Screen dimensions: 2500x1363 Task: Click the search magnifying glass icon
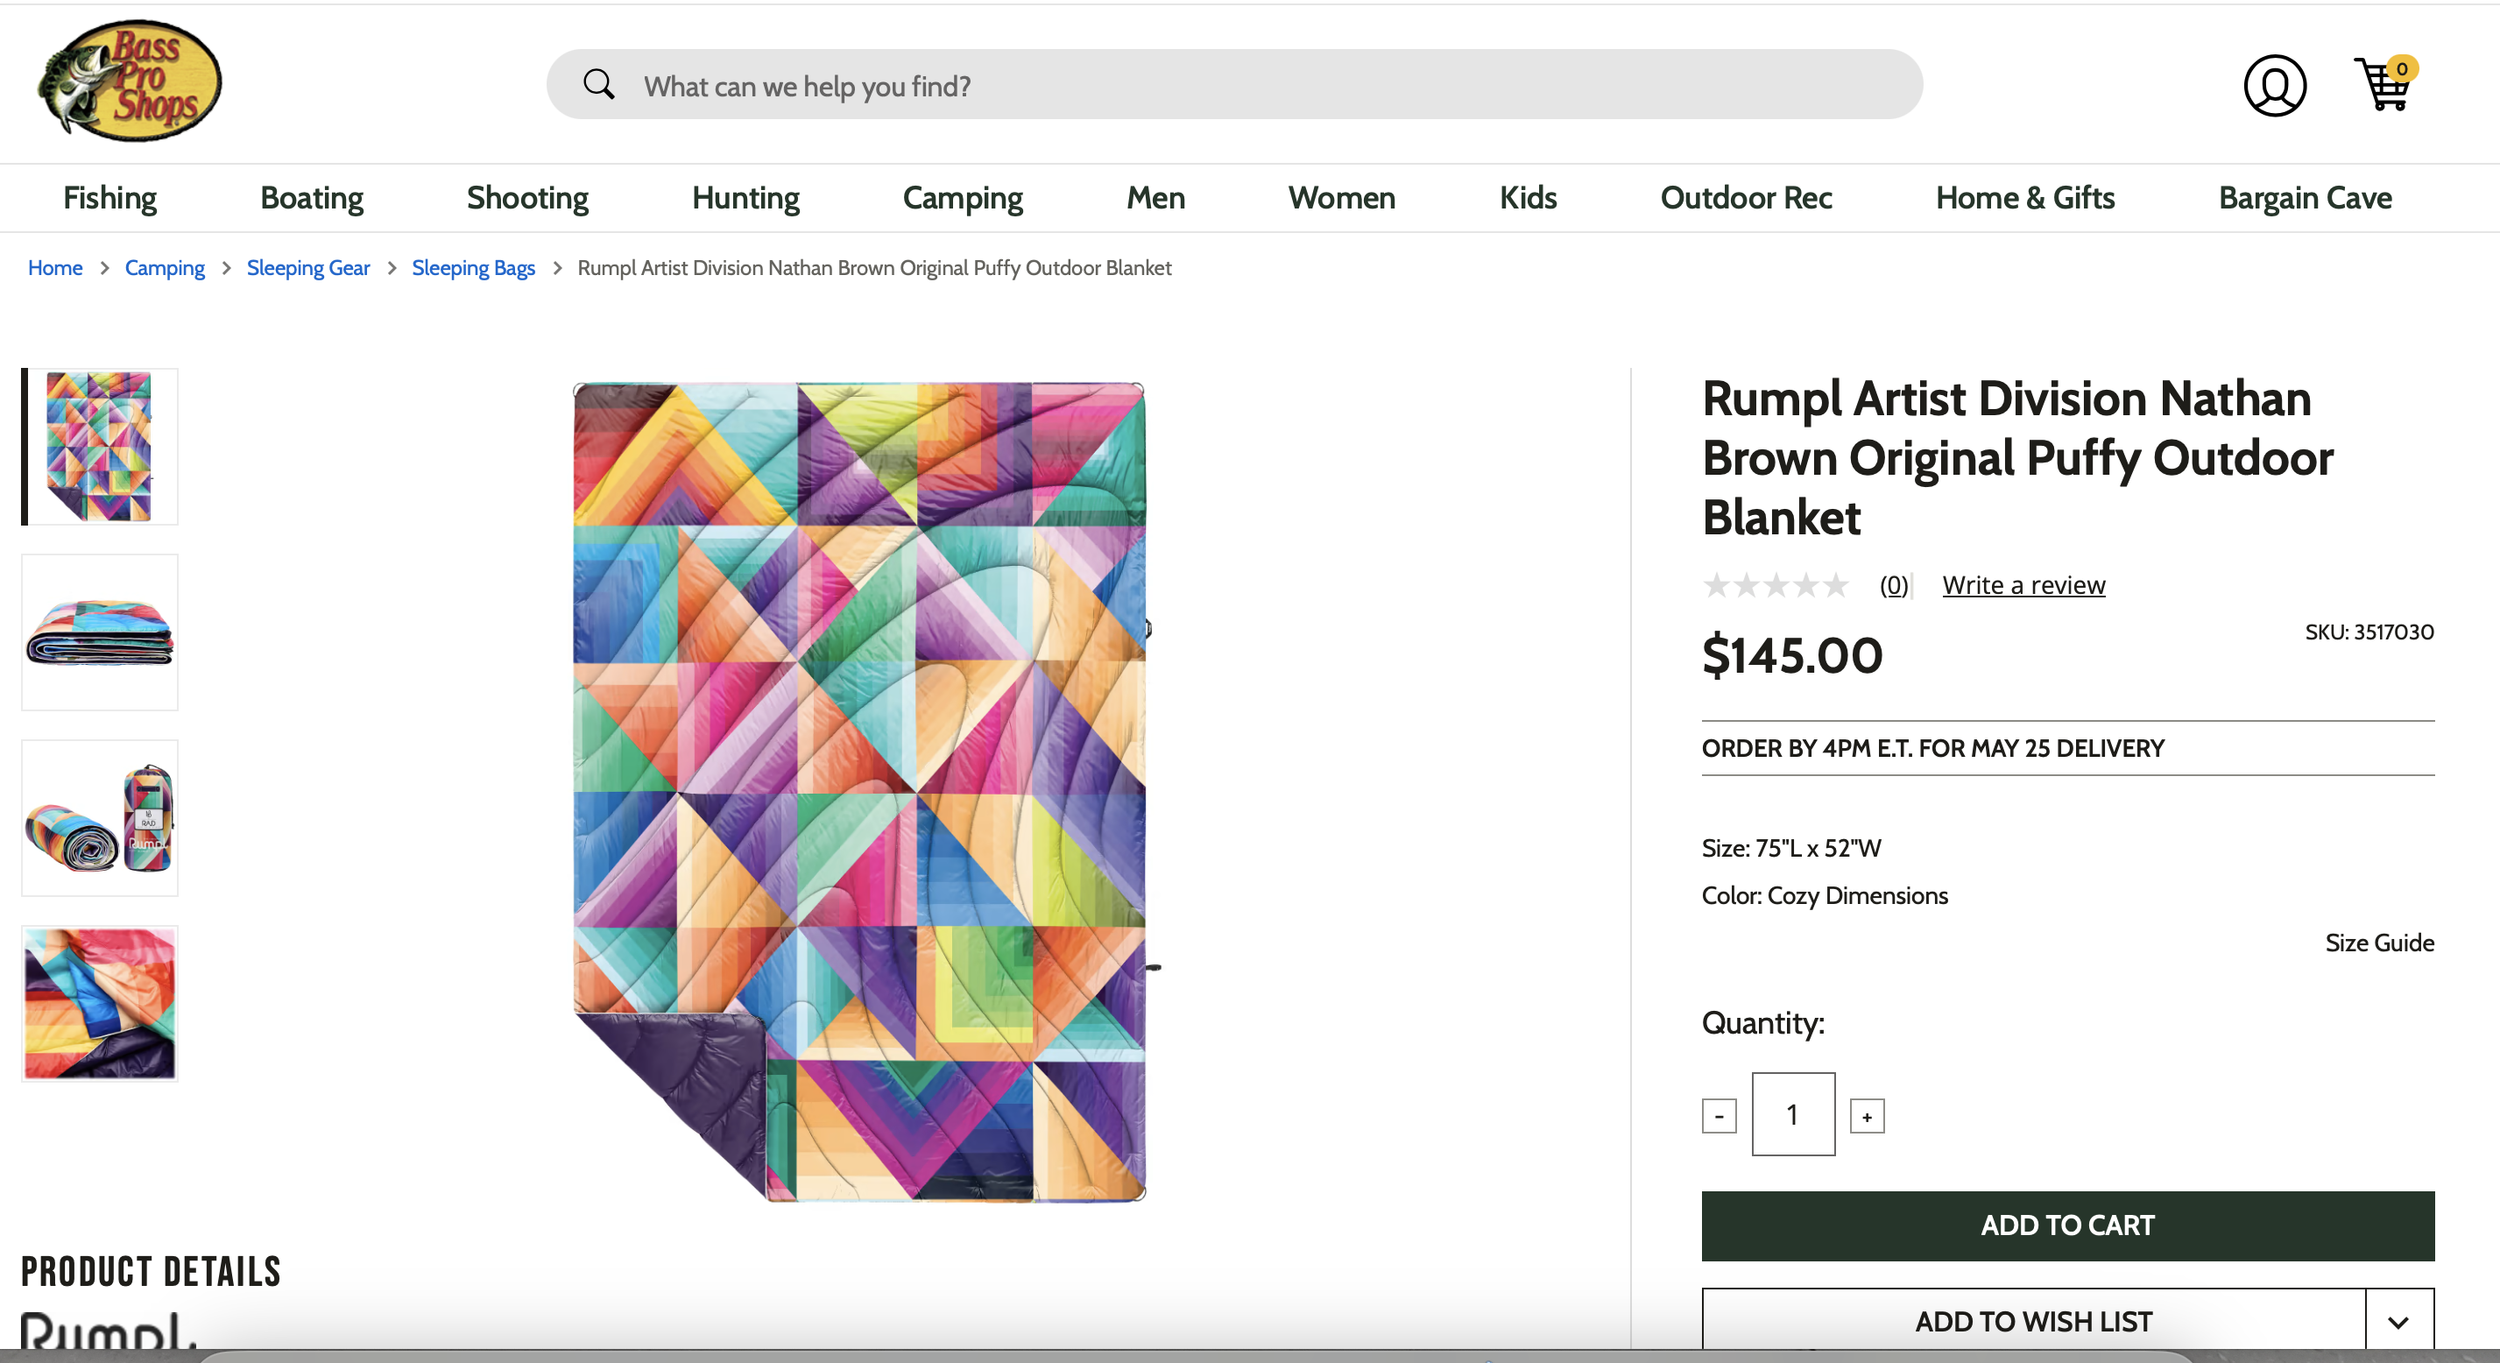pos(598,84)
